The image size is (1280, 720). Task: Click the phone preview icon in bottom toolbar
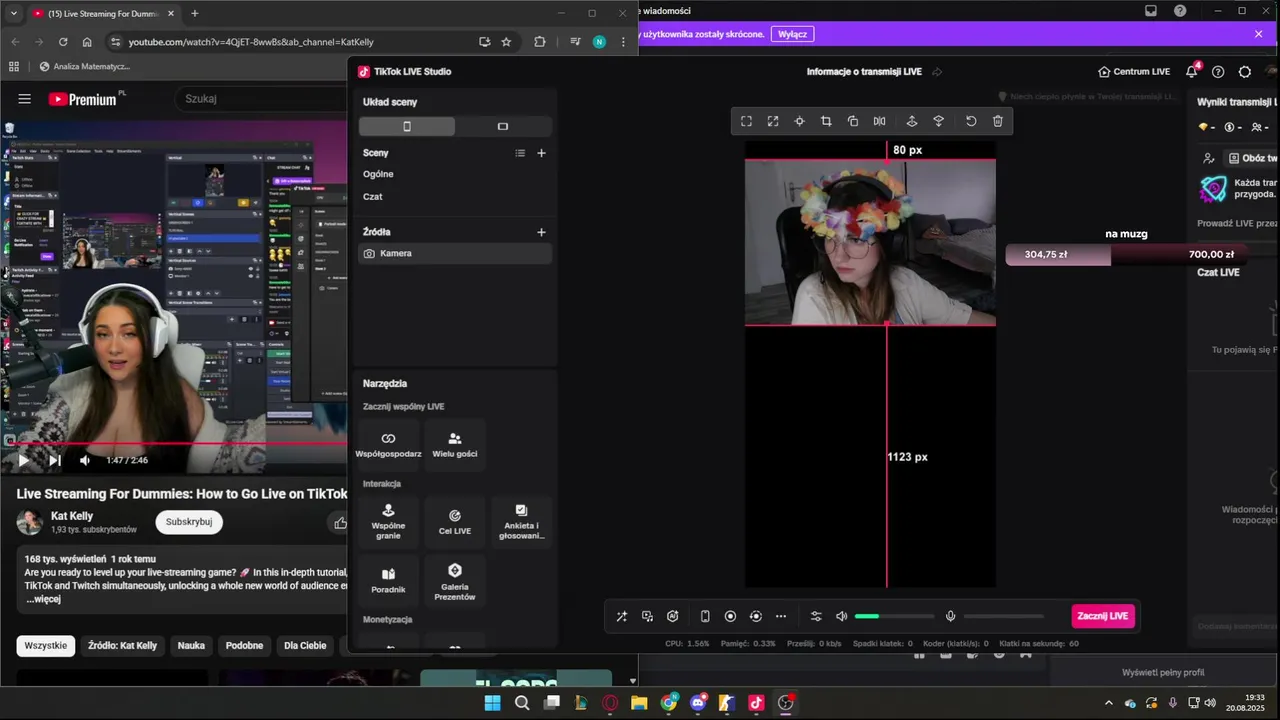[705, 616]
